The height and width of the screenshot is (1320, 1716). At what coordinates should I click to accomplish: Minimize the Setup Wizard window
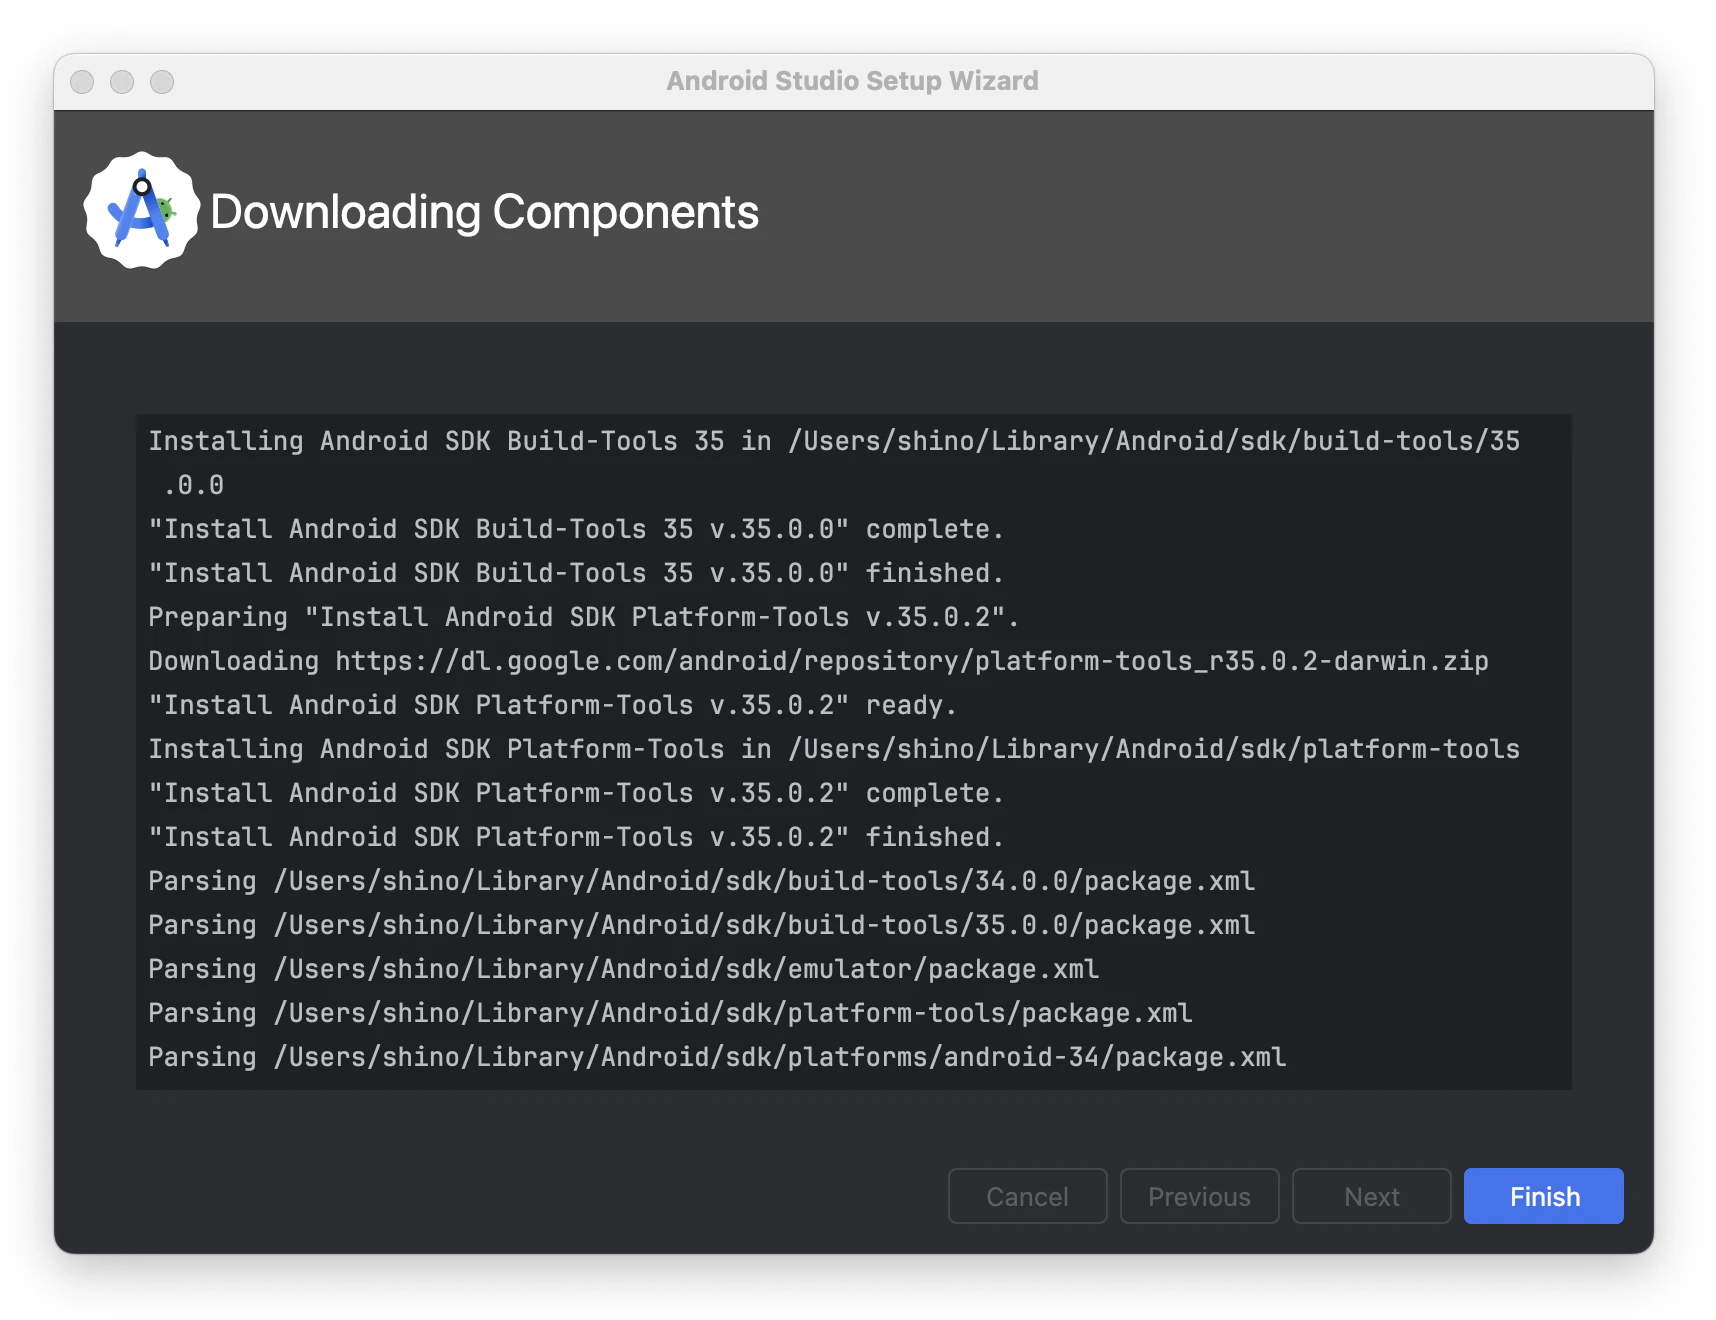tap(122, 82)
